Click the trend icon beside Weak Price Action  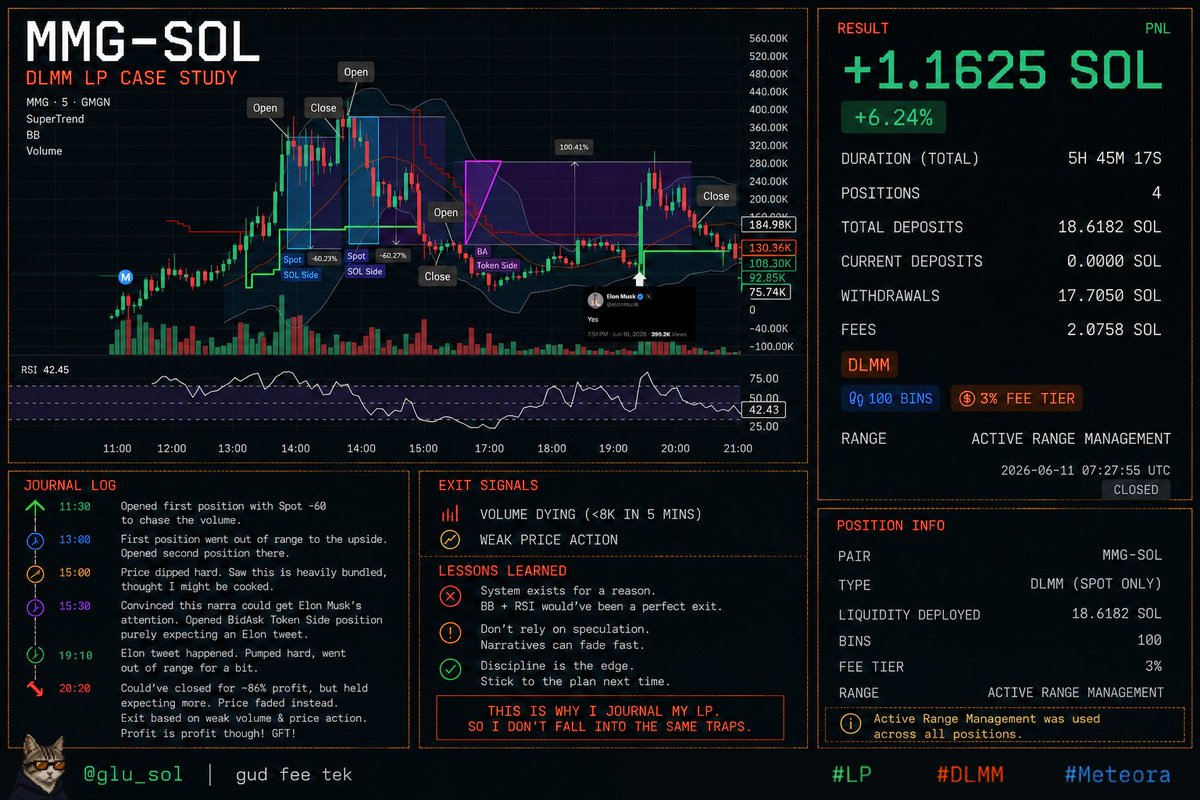pos(450,540)
